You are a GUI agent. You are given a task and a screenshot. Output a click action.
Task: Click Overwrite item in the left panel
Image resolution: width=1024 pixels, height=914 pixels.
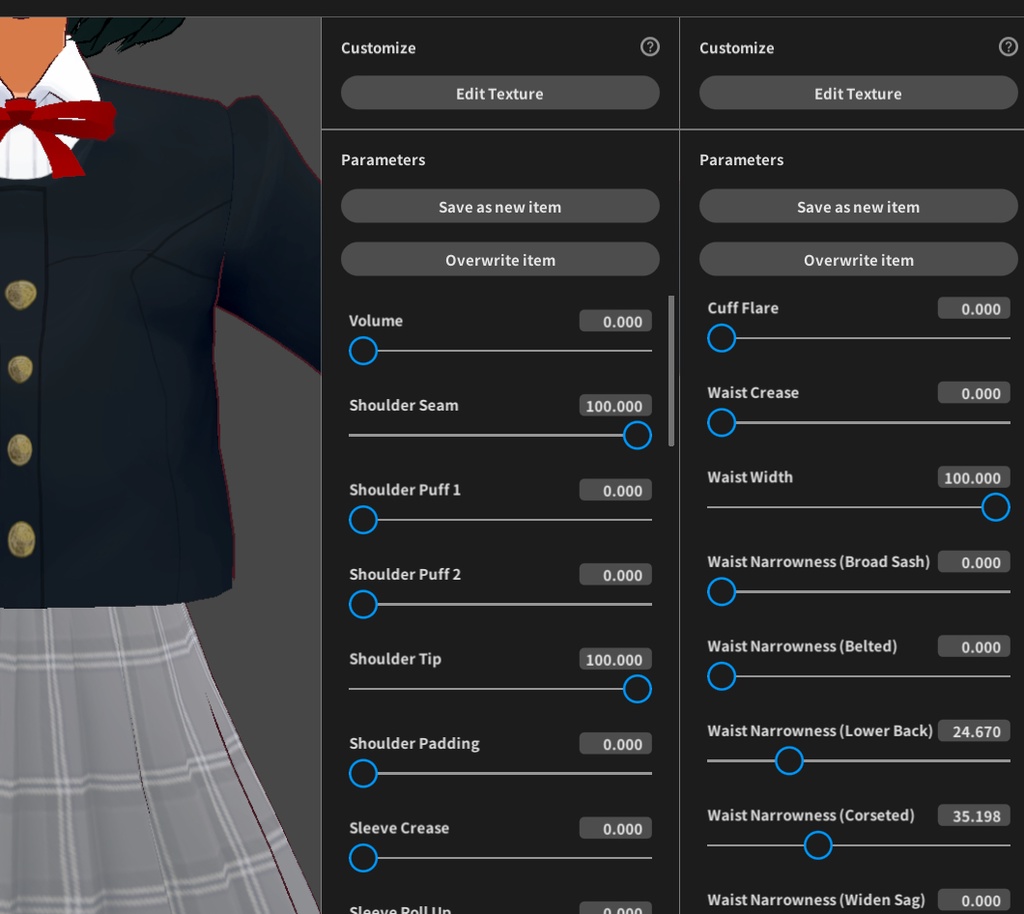(500, 259)
